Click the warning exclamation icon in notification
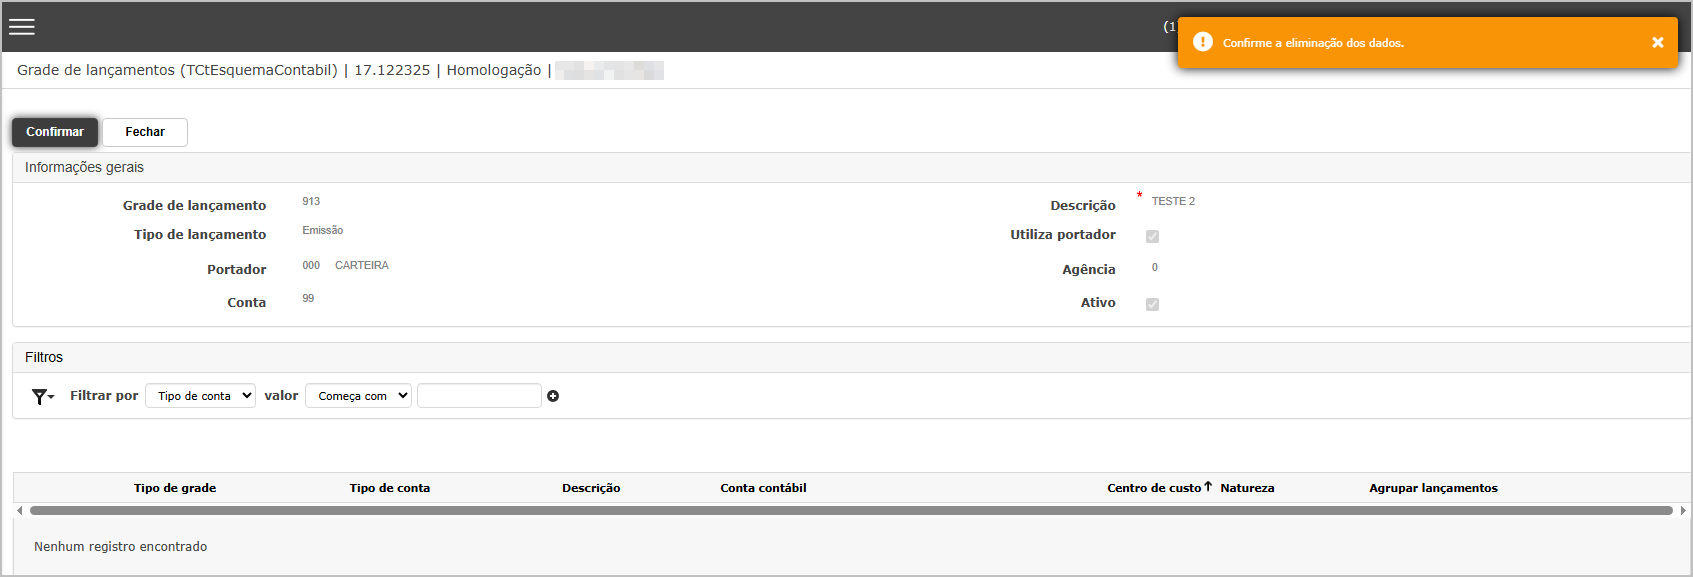The height and width of the screenshot is (577, 1693). pyautogui.click(x=1203, y=42)
